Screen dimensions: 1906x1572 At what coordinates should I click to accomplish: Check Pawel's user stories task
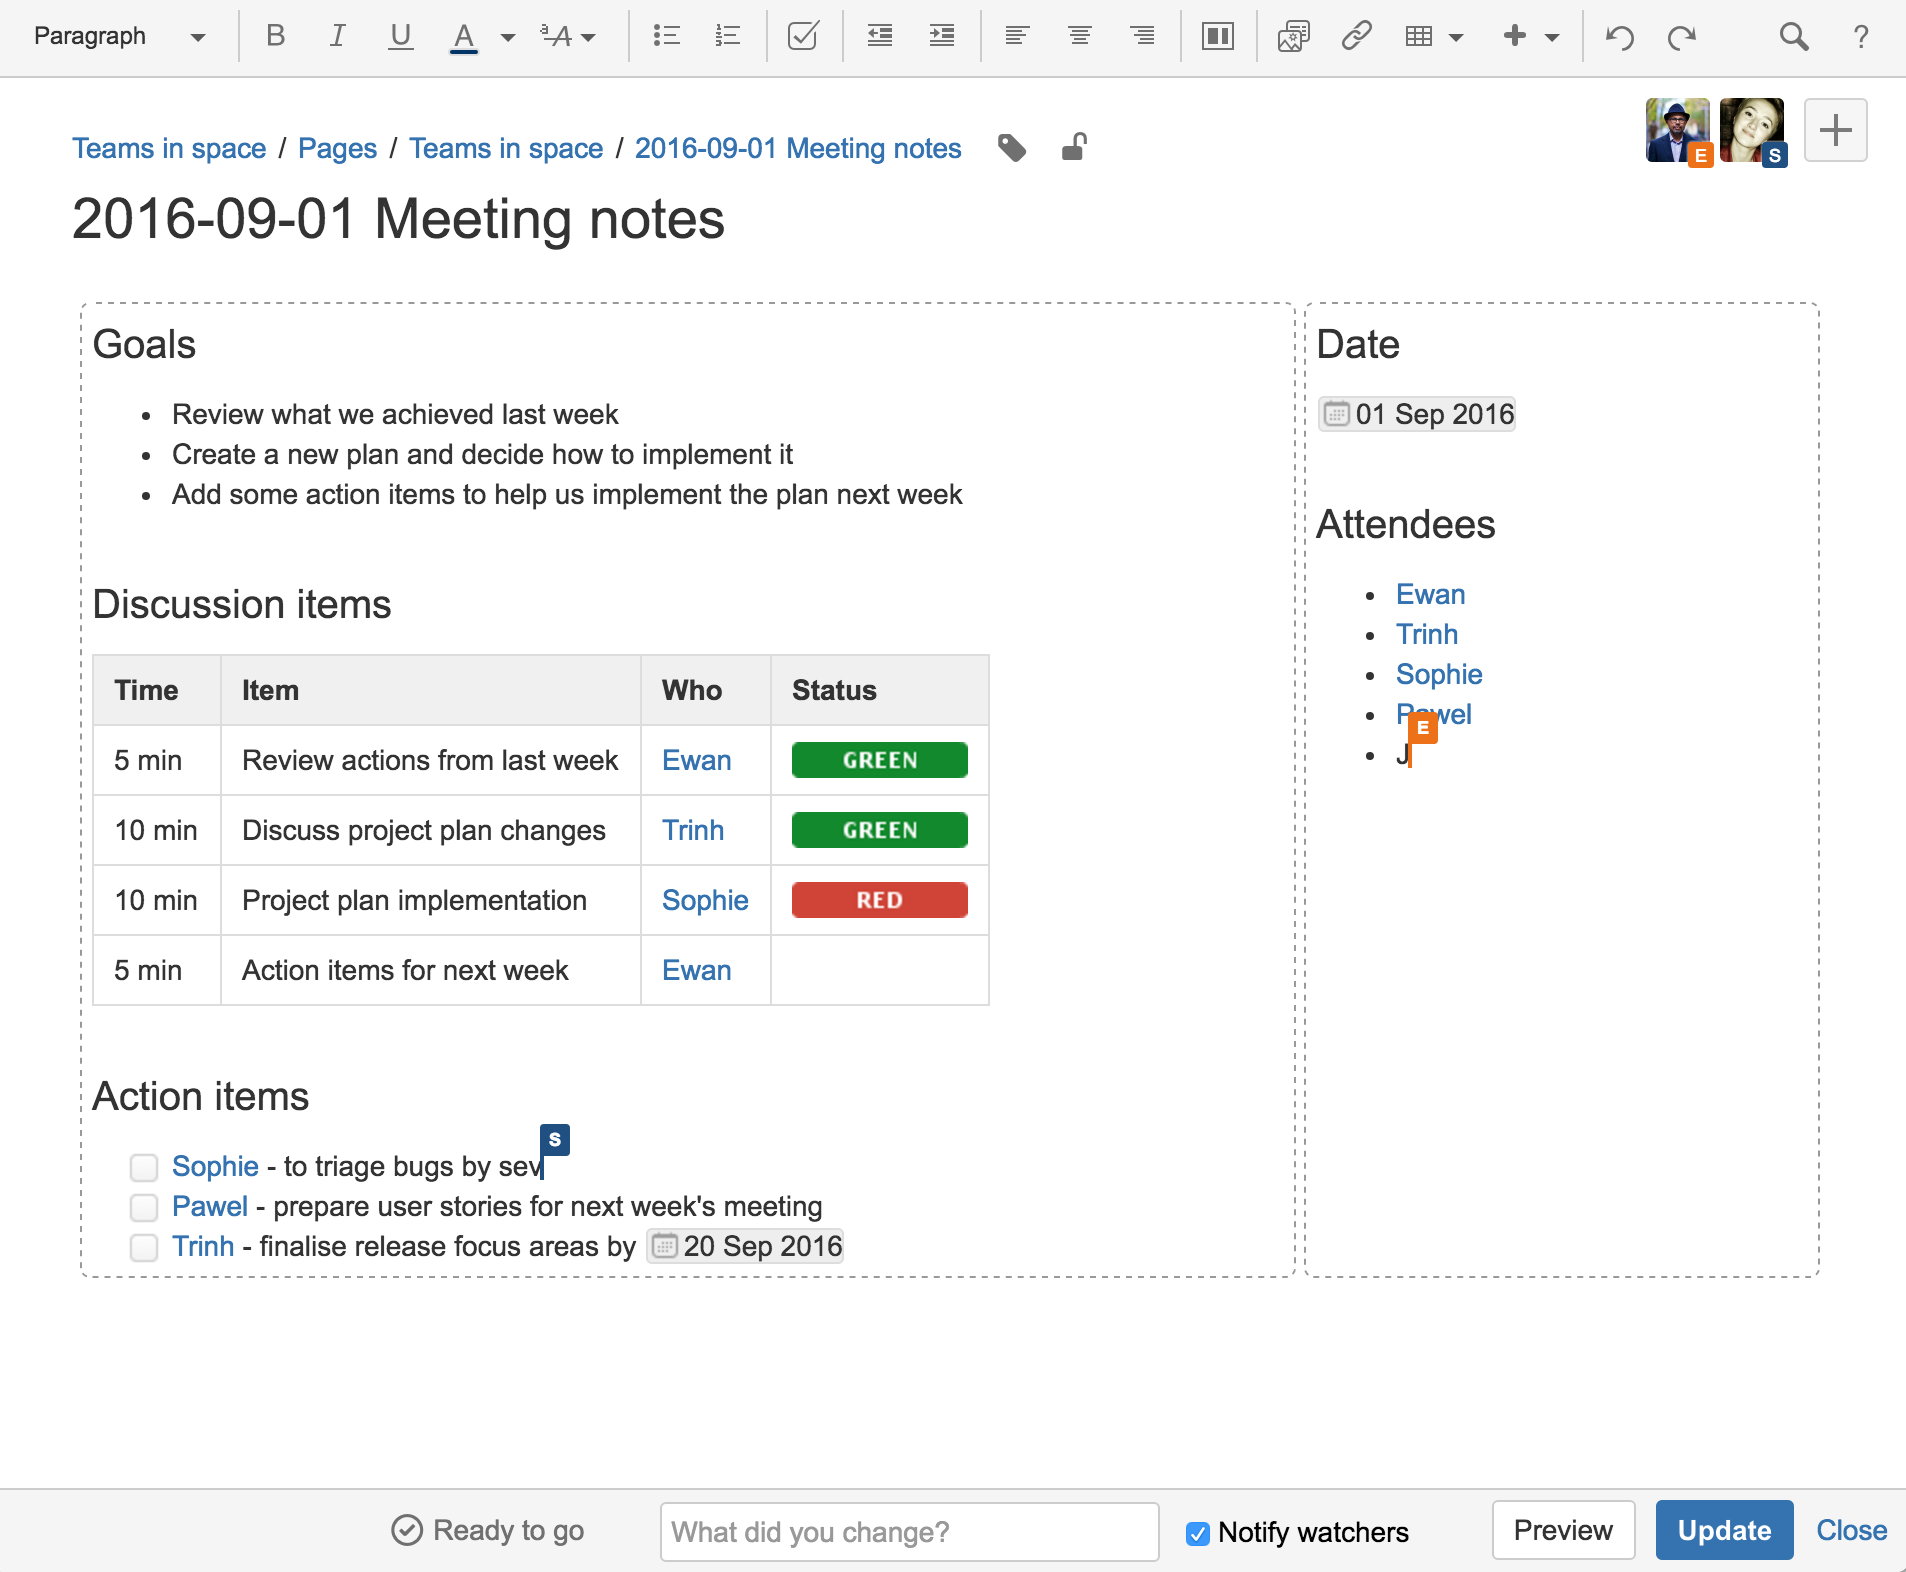point(144,1207)
